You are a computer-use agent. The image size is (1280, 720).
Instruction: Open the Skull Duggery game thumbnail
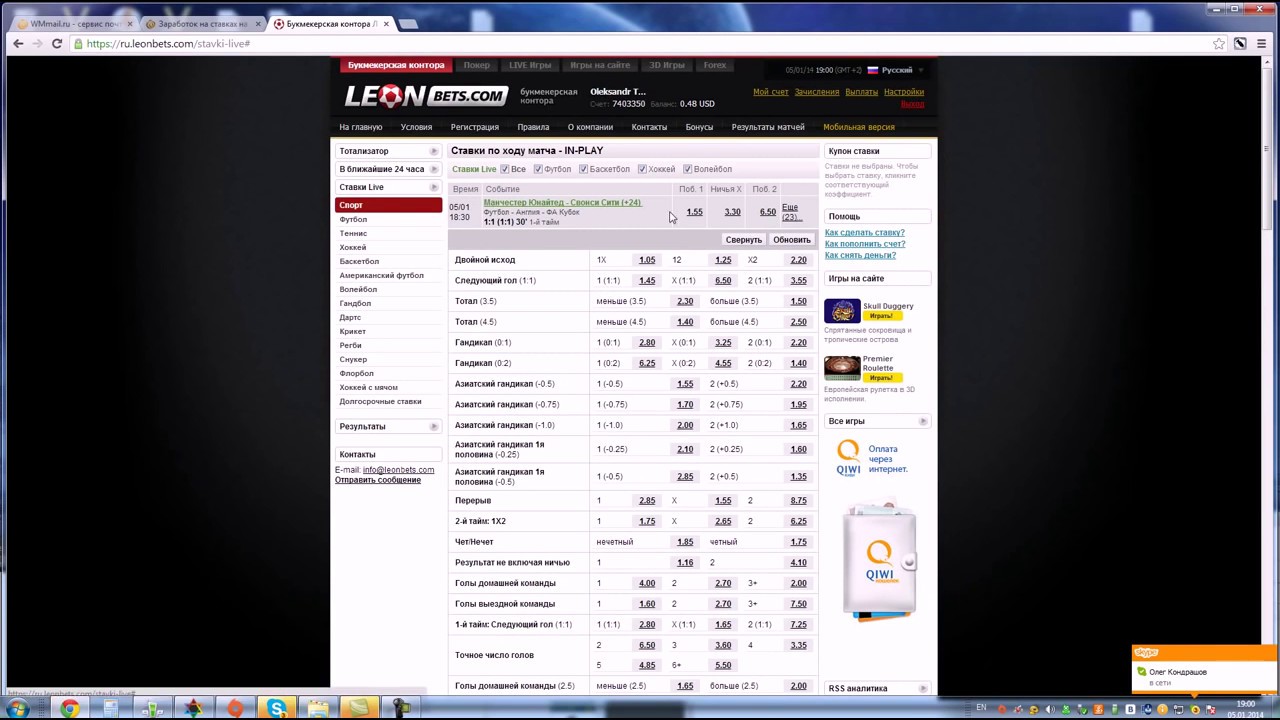click(x=842, y=311)
